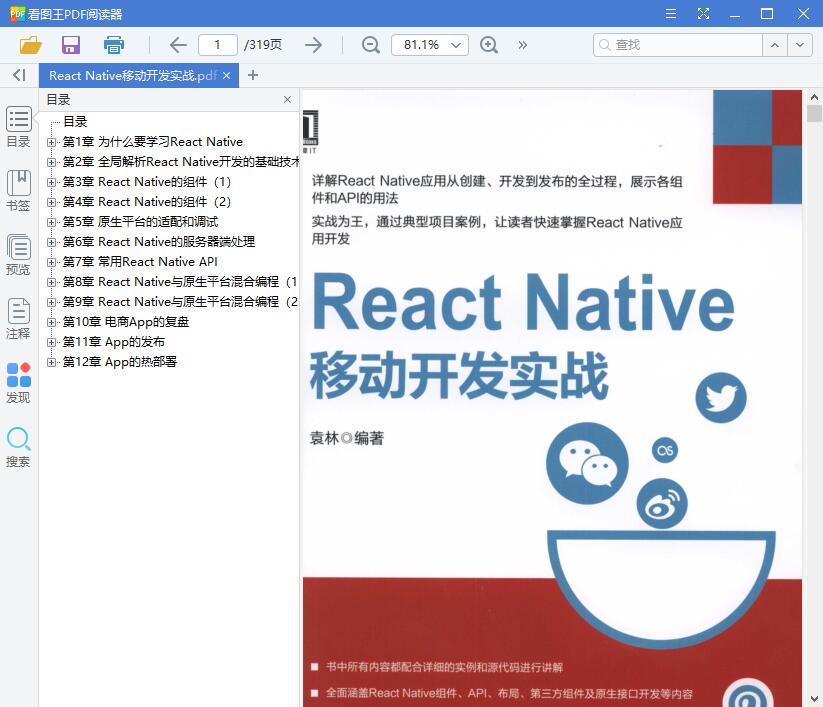823x707 pixels.
Task: Open a PDF file with folder icon
Action: [30, 45]
